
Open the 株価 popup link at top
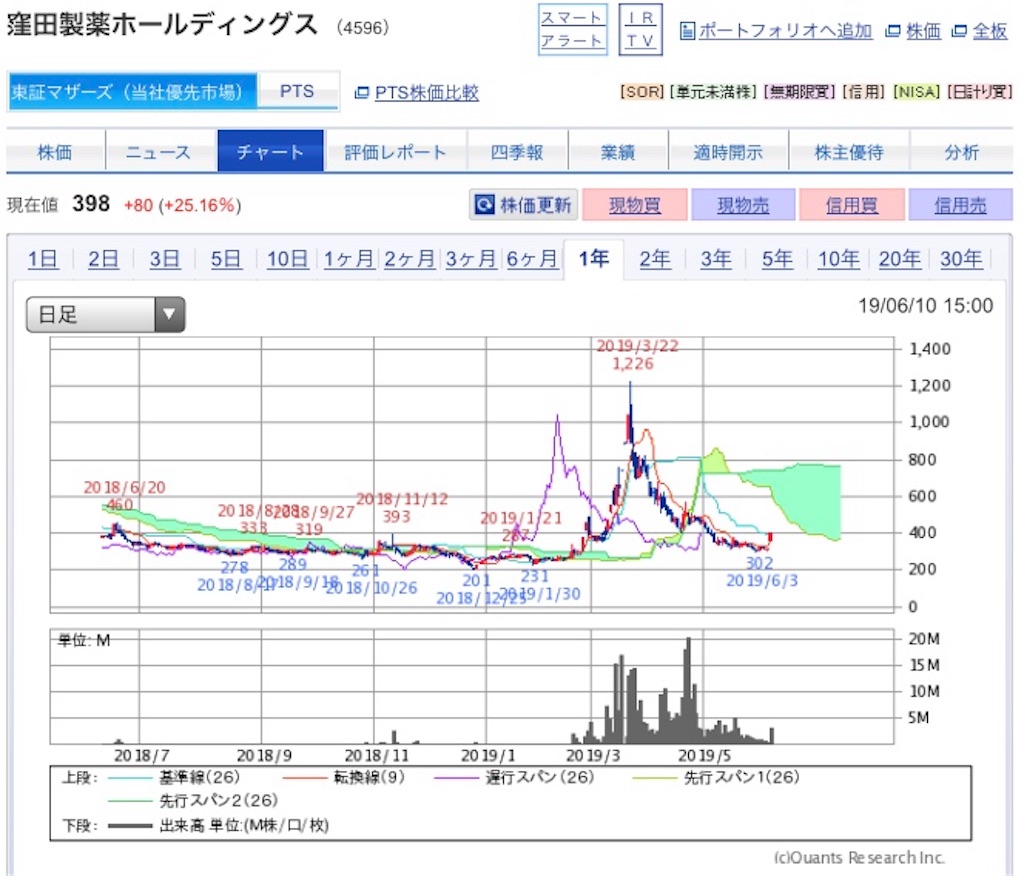point(923,31)
